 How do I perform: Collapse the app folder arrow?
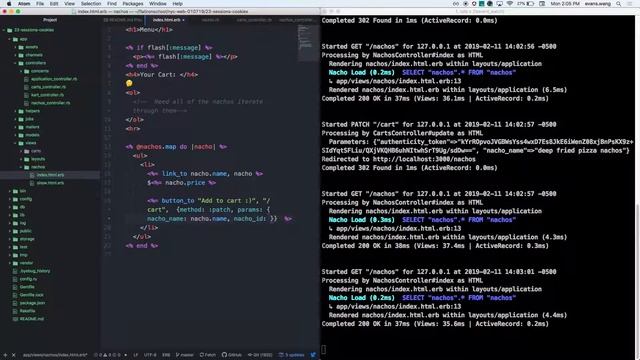pyautogui.click(x=10, y=39)
